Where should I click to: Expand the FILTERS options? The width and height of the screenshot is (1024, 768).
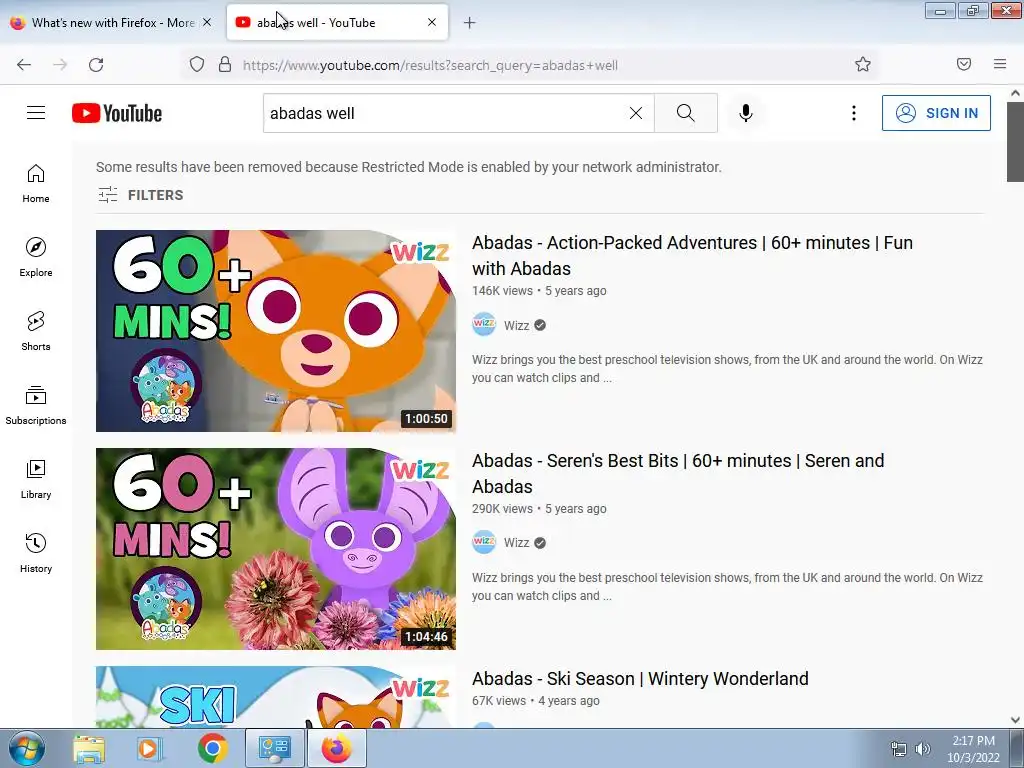140,195
